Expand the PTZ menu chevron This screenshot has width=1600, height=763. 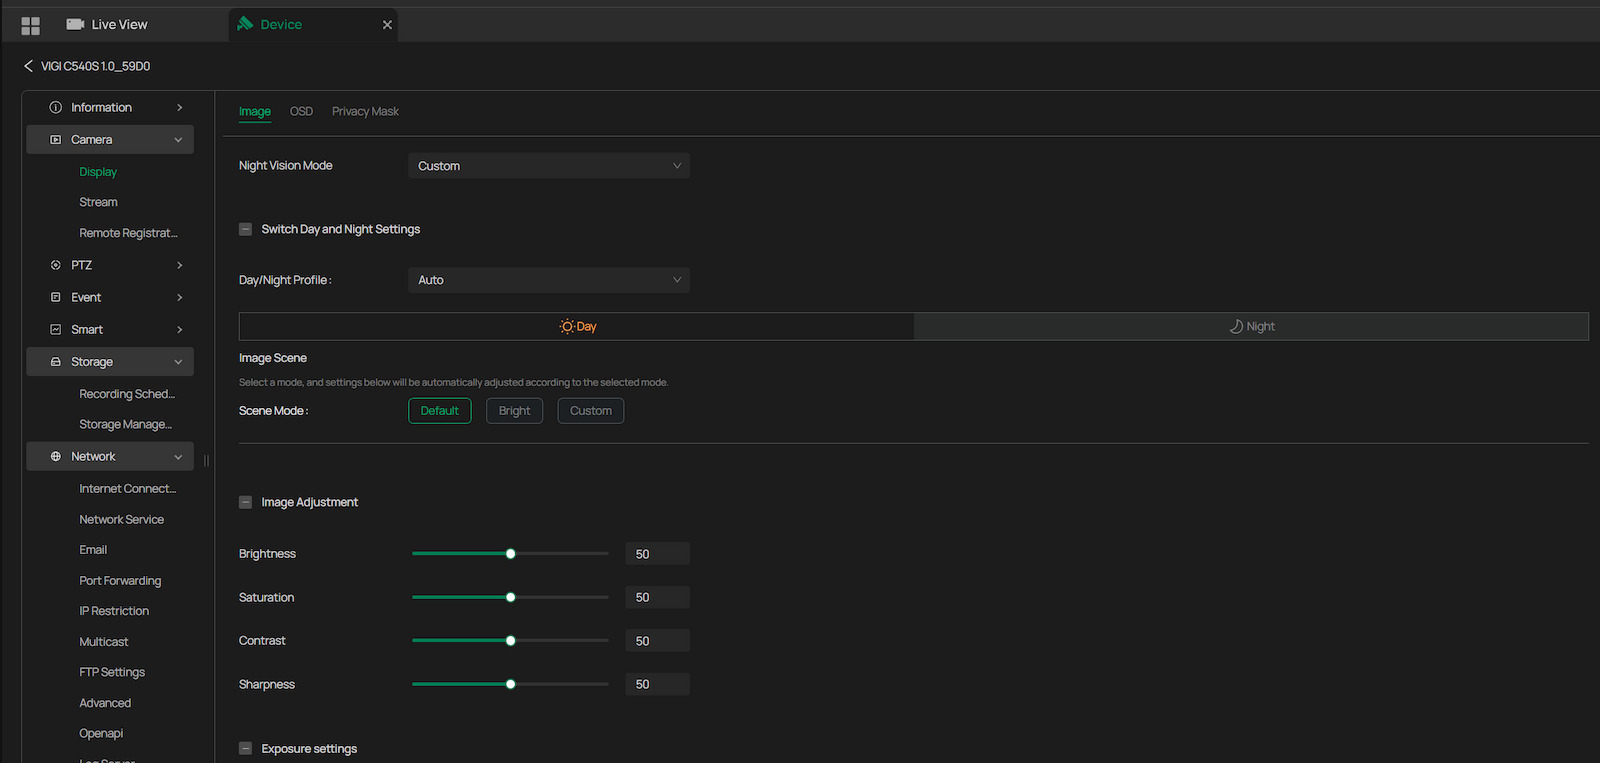[x=179, y=265]
